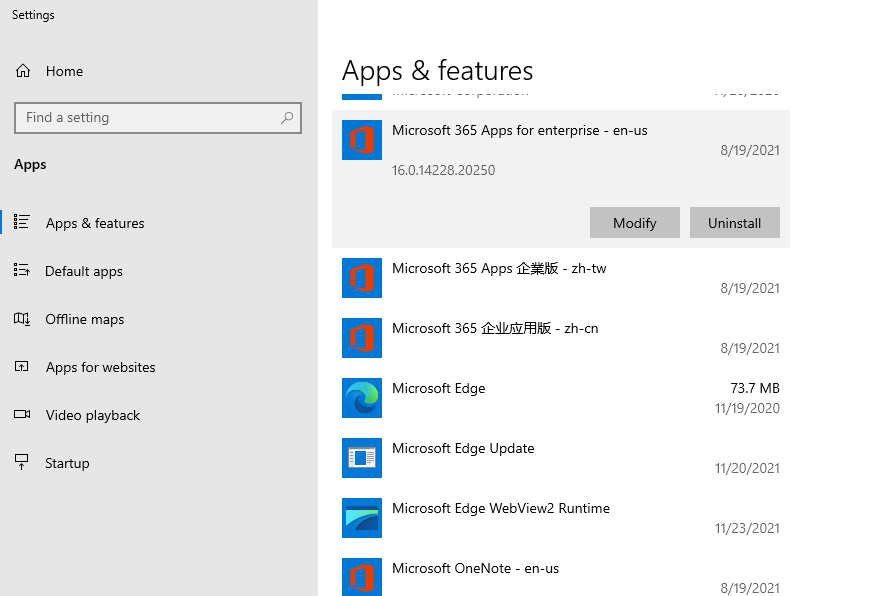
Task: Click the Edge WebView2 Runtime icon
Action: [x=362, y=517]
